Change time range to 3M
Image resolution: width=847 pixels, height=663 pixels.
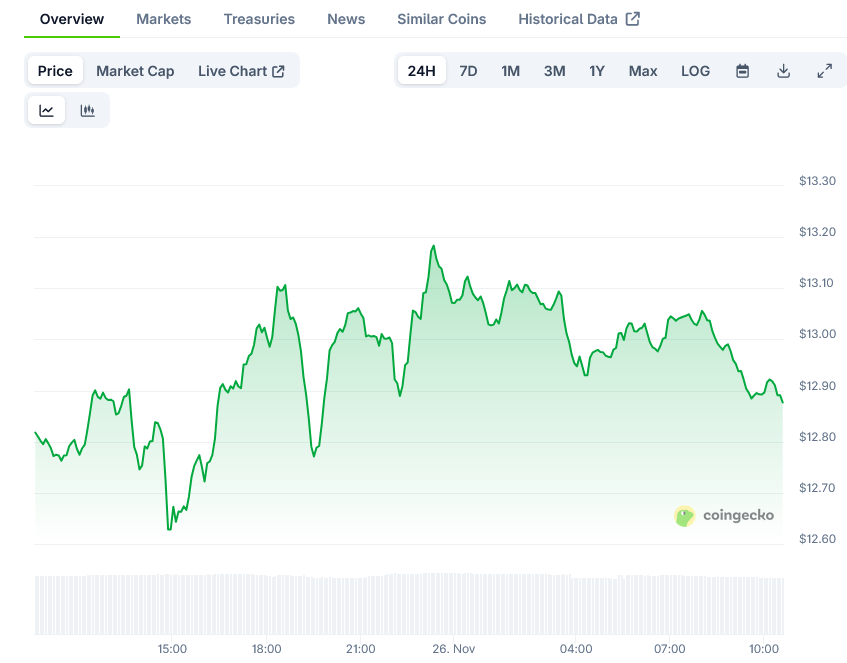[x=554, y=71]
